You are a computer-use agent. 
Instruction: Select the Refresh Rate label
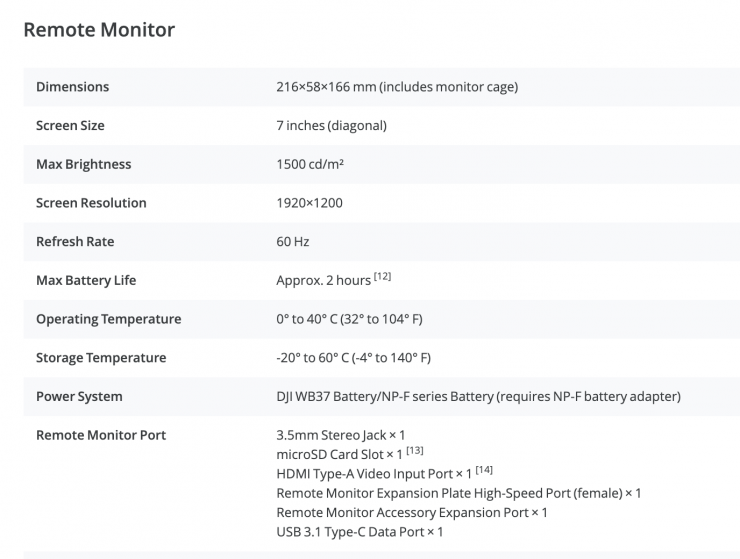[75, 242]
